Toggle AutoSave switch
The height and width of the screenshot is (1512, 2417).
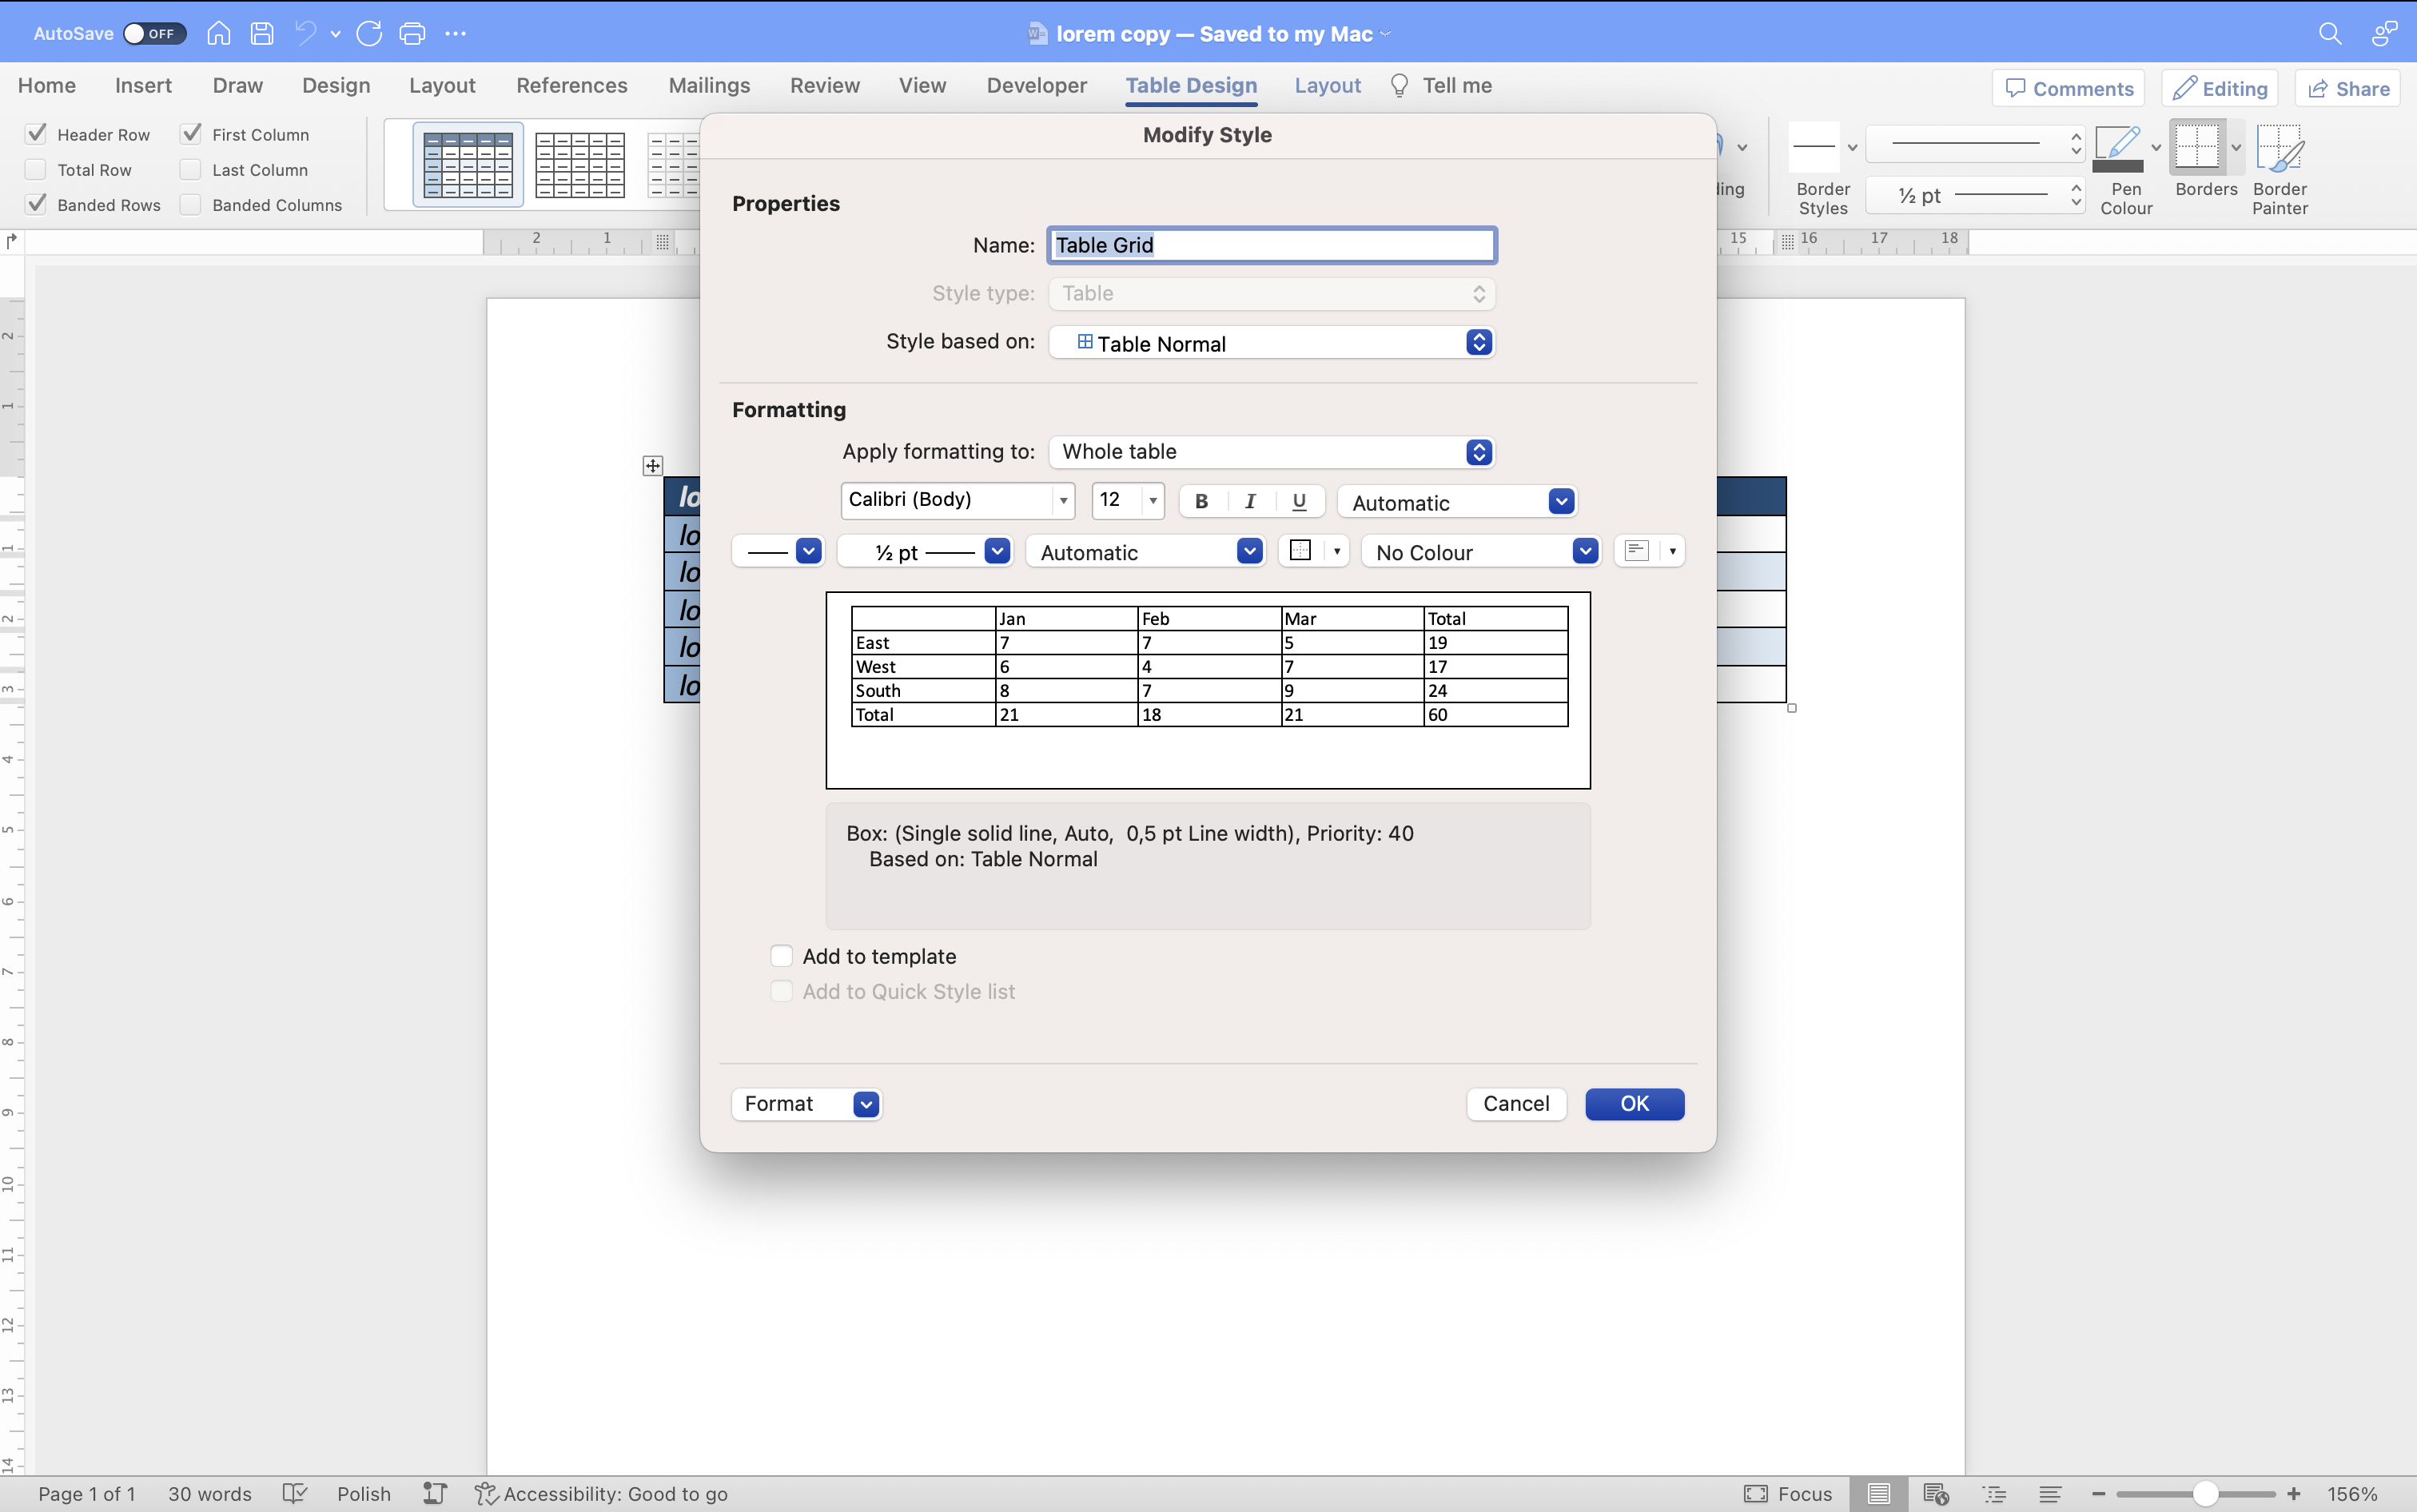point(155,33)
